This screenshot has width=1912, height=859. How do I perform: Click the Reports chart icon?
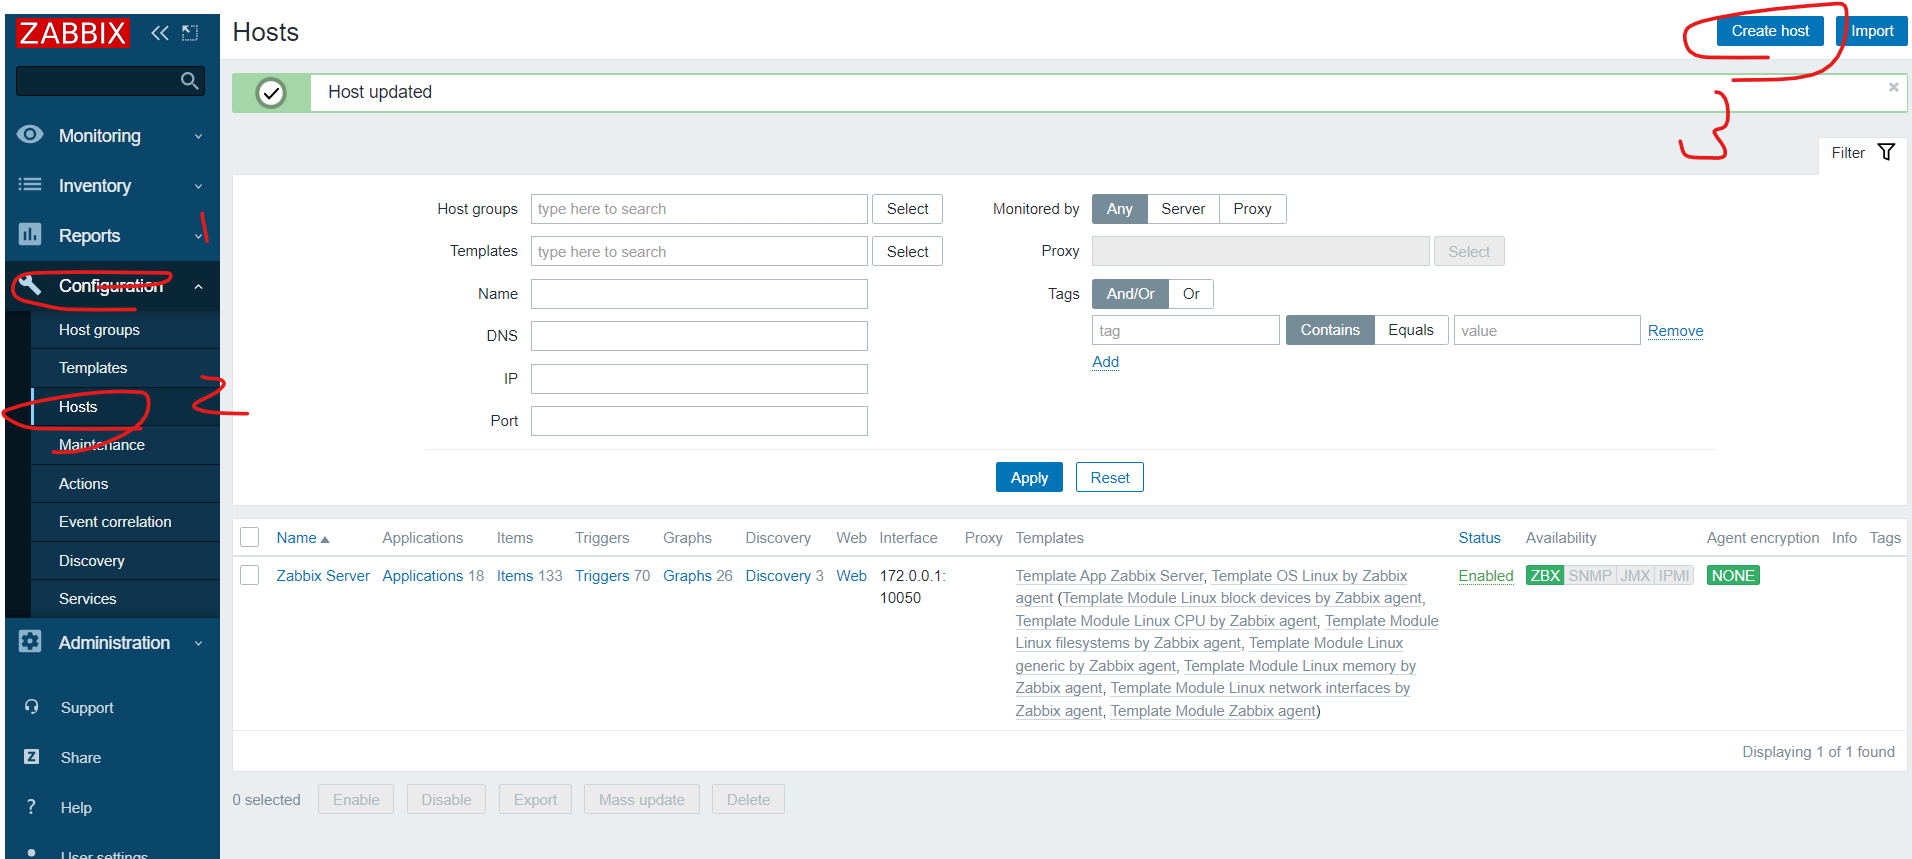[30, 235]
